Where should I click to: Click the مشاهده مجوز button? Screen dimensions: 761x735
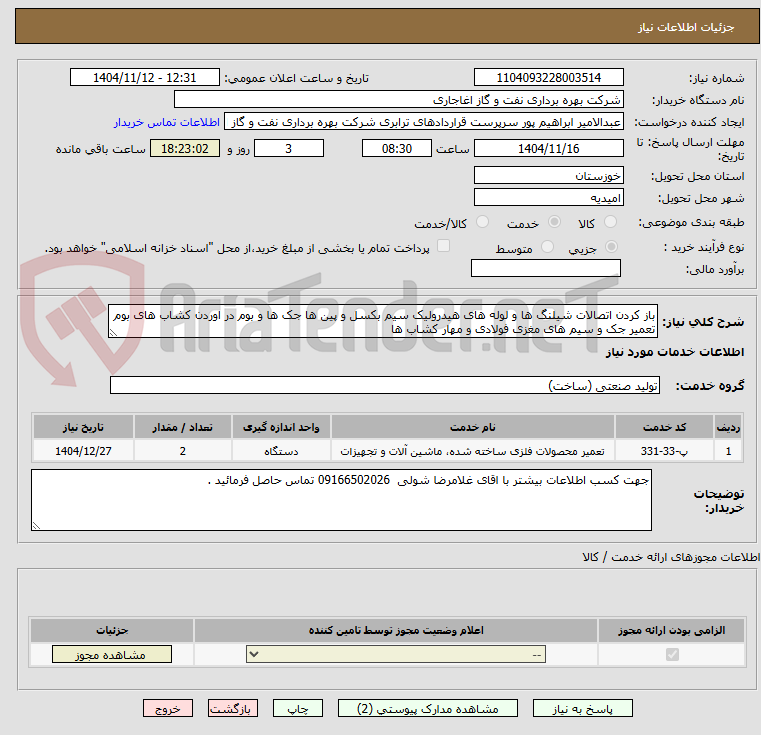tap(112, 654)
